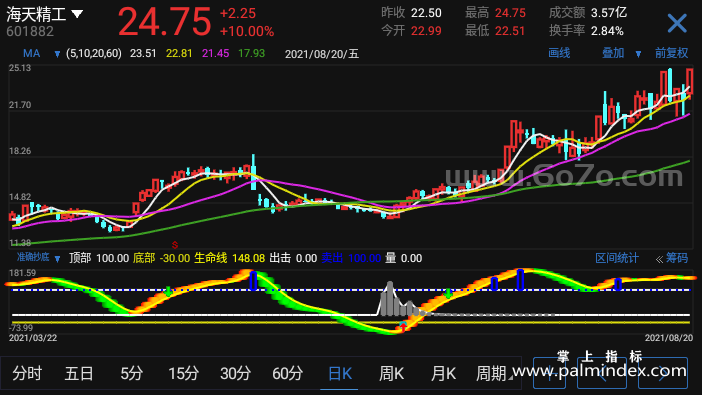The width and height of the screenshot is (702, 395).
Task: Tap the crosshair plus button
Action: point(549,373)
